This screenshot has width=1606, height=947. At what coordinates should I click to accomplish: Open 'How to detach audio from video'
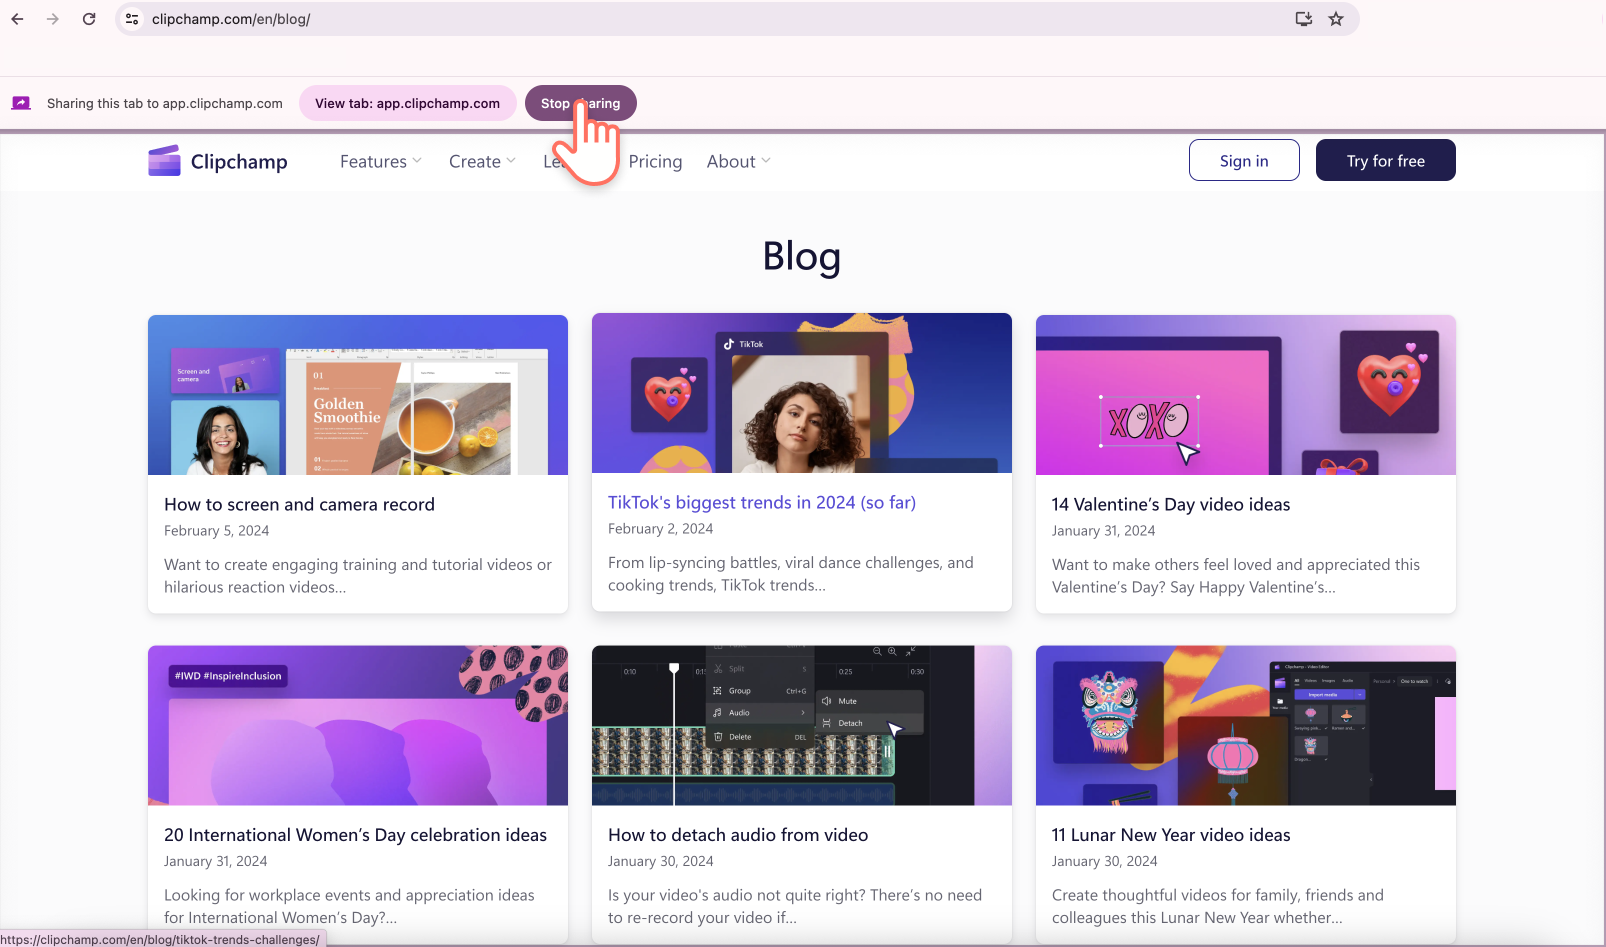click(x=738, y=834)
